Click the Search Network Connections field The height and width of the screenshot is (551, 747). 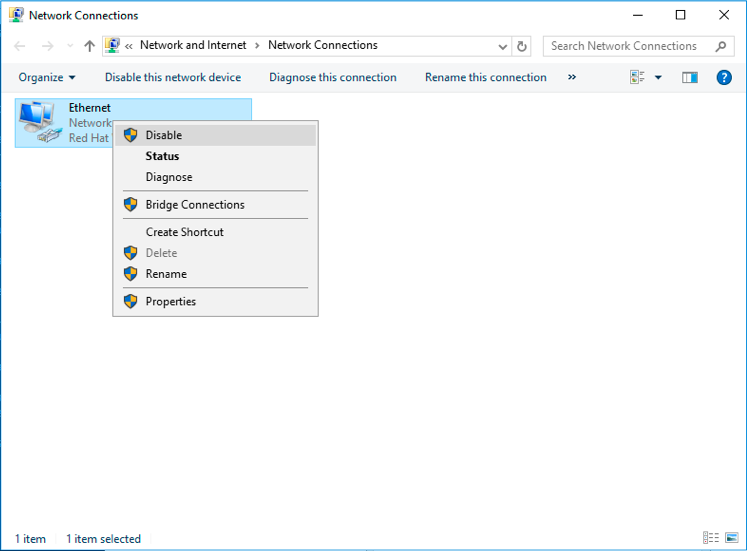point(628,46)
